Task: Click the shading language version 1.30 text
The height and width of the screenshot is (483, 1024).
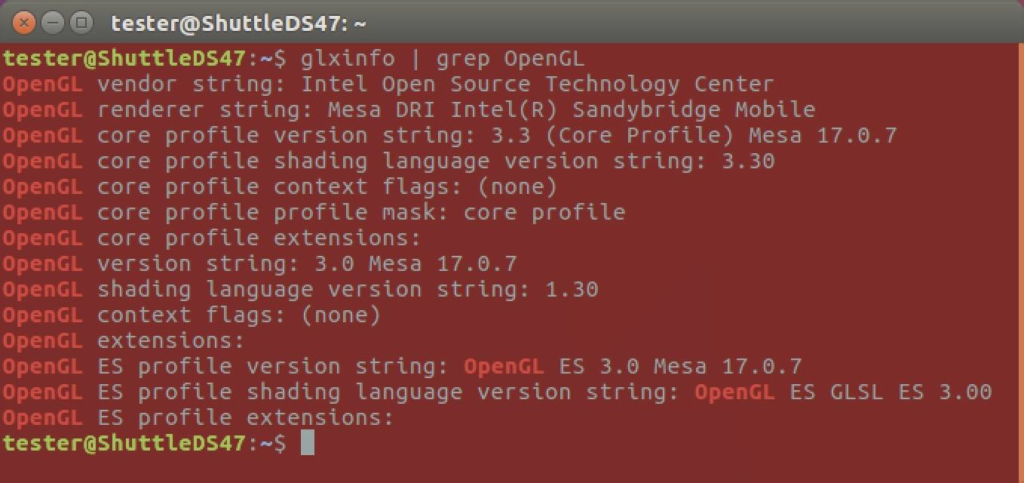Action: (565, 290)
